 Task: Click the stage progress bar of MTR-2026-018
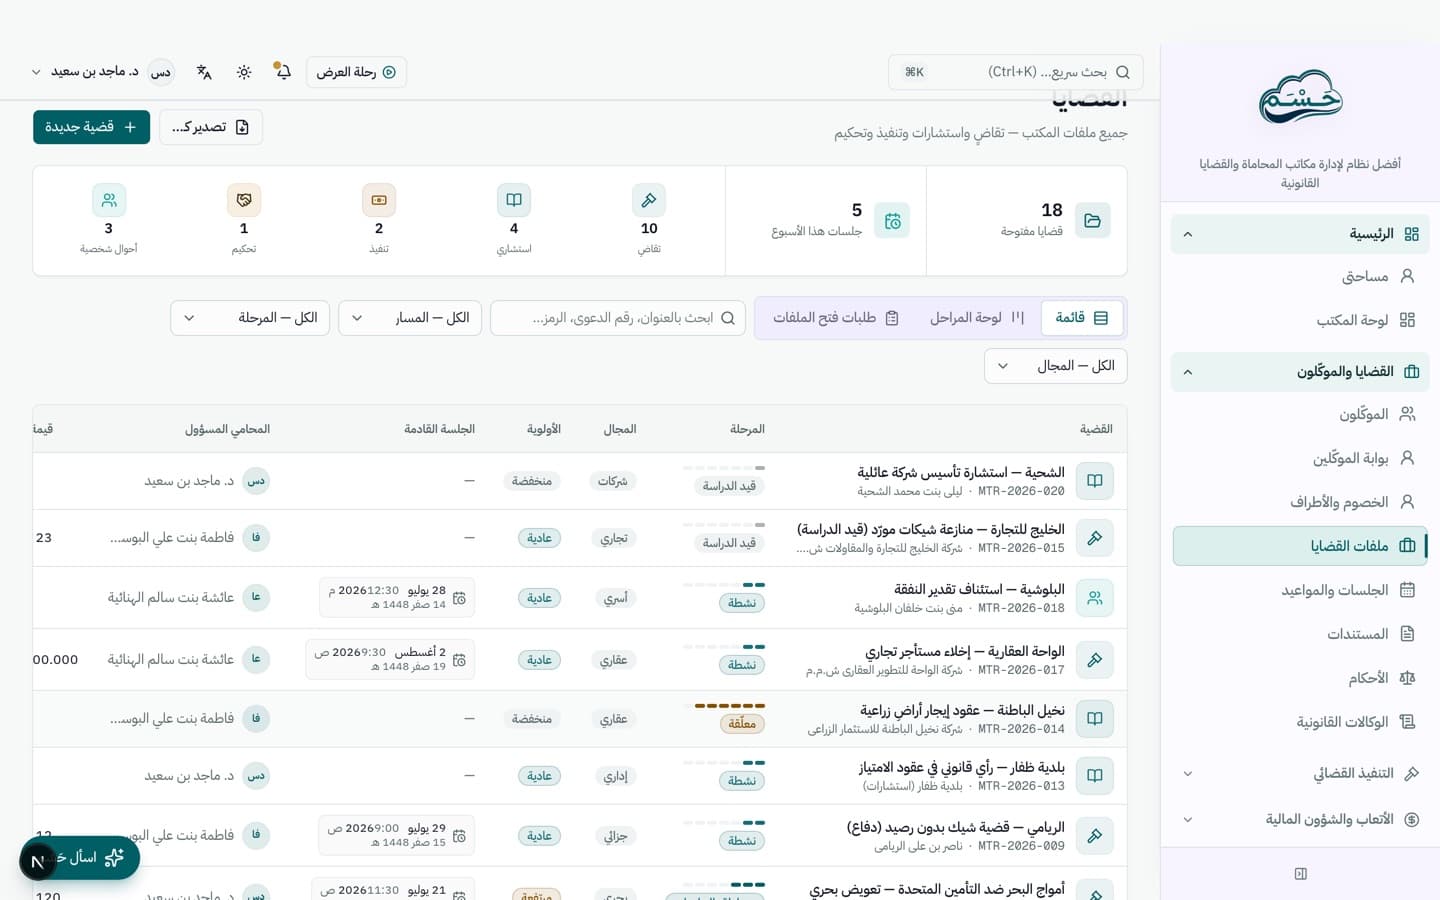tap(724, 585)
